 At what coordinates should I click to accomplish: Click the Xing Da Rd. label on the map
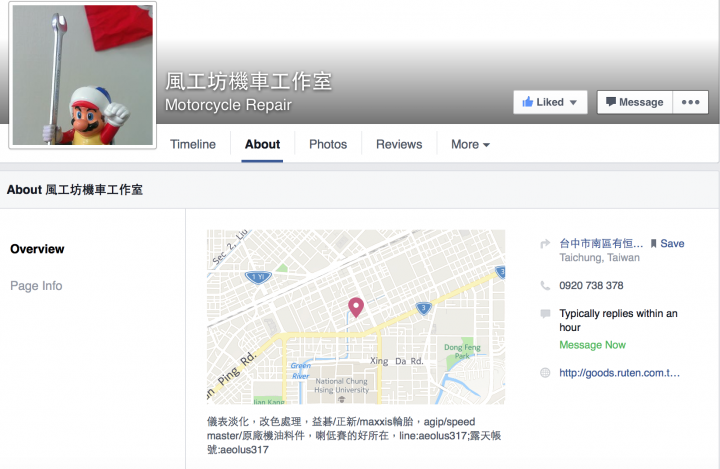pos(397,361)
